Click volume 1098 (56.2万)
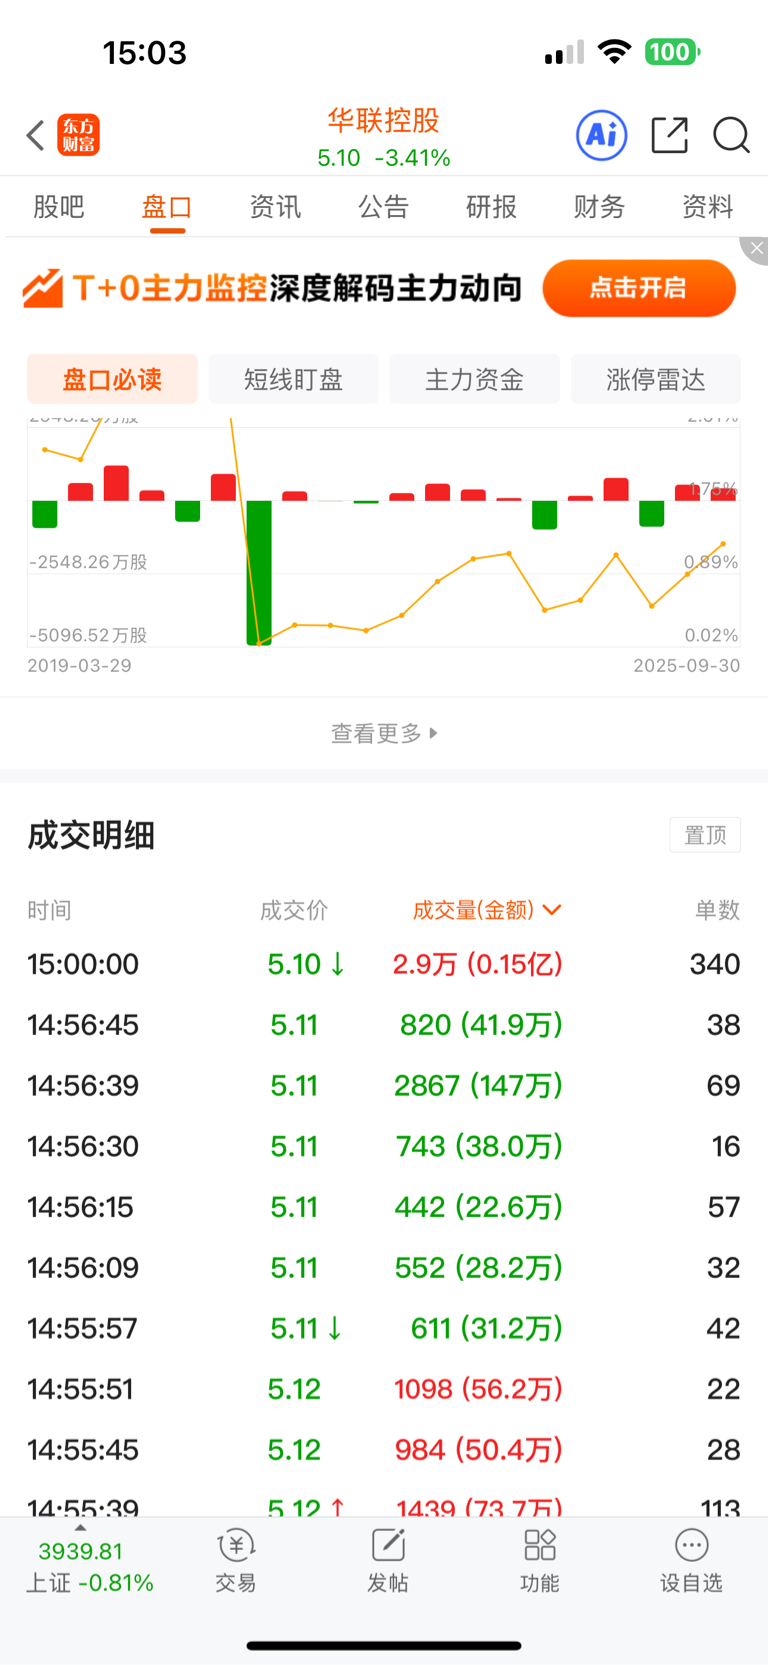 [478, 1389]
